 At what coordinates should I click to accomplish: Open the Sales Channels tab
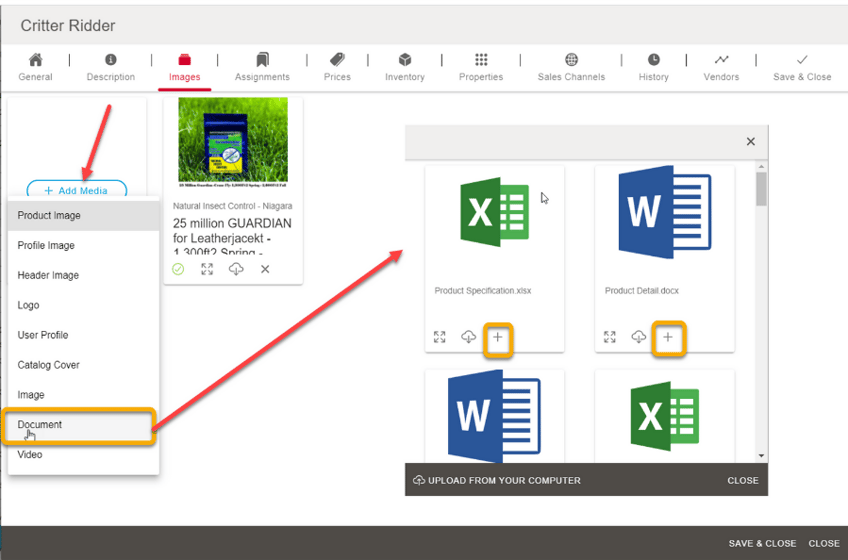571,67
